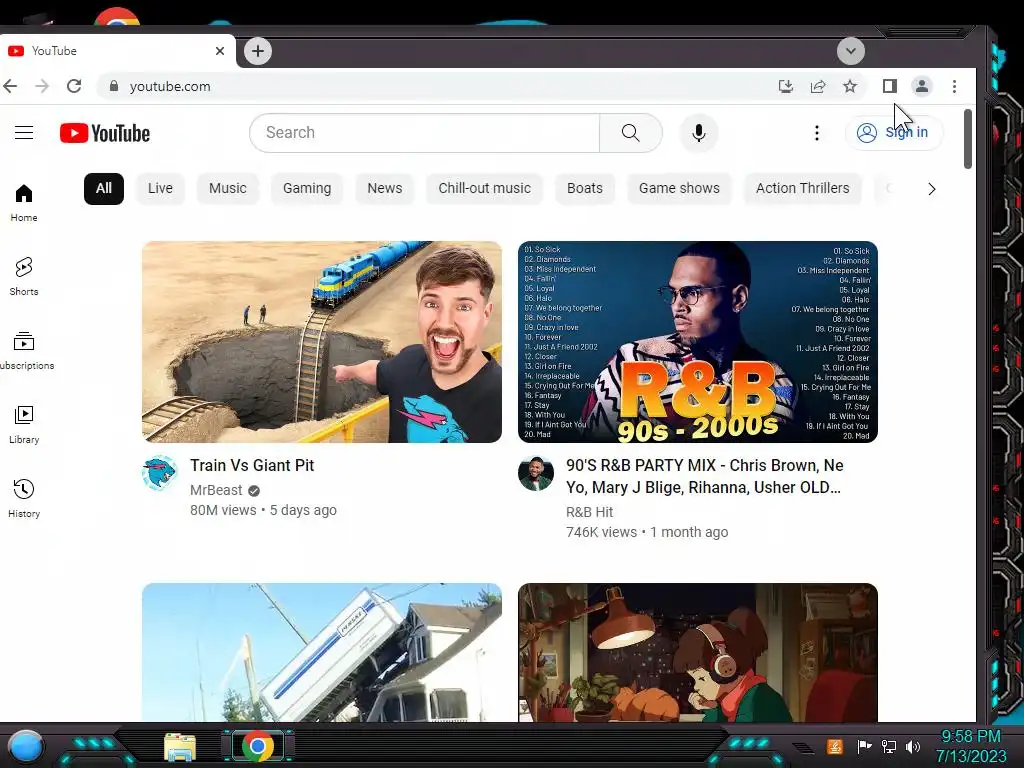
Task: Open the lofi girl video thumbnail
Action: (697, 652)
